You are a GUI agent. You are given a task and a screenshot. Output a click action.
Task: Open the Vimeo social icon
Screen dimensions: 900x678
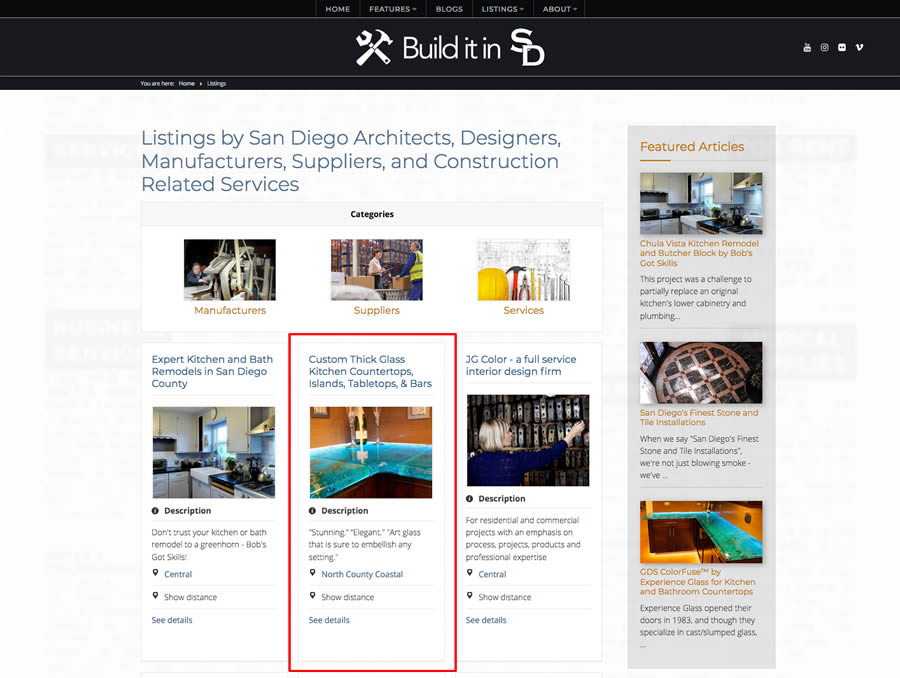[x=859, y=48]
